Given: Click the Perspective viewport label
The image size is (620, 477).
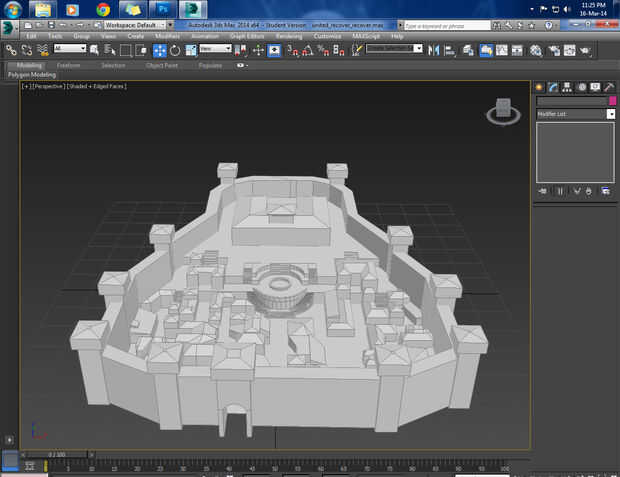Looking at the screenshot, I should point(48,87).
